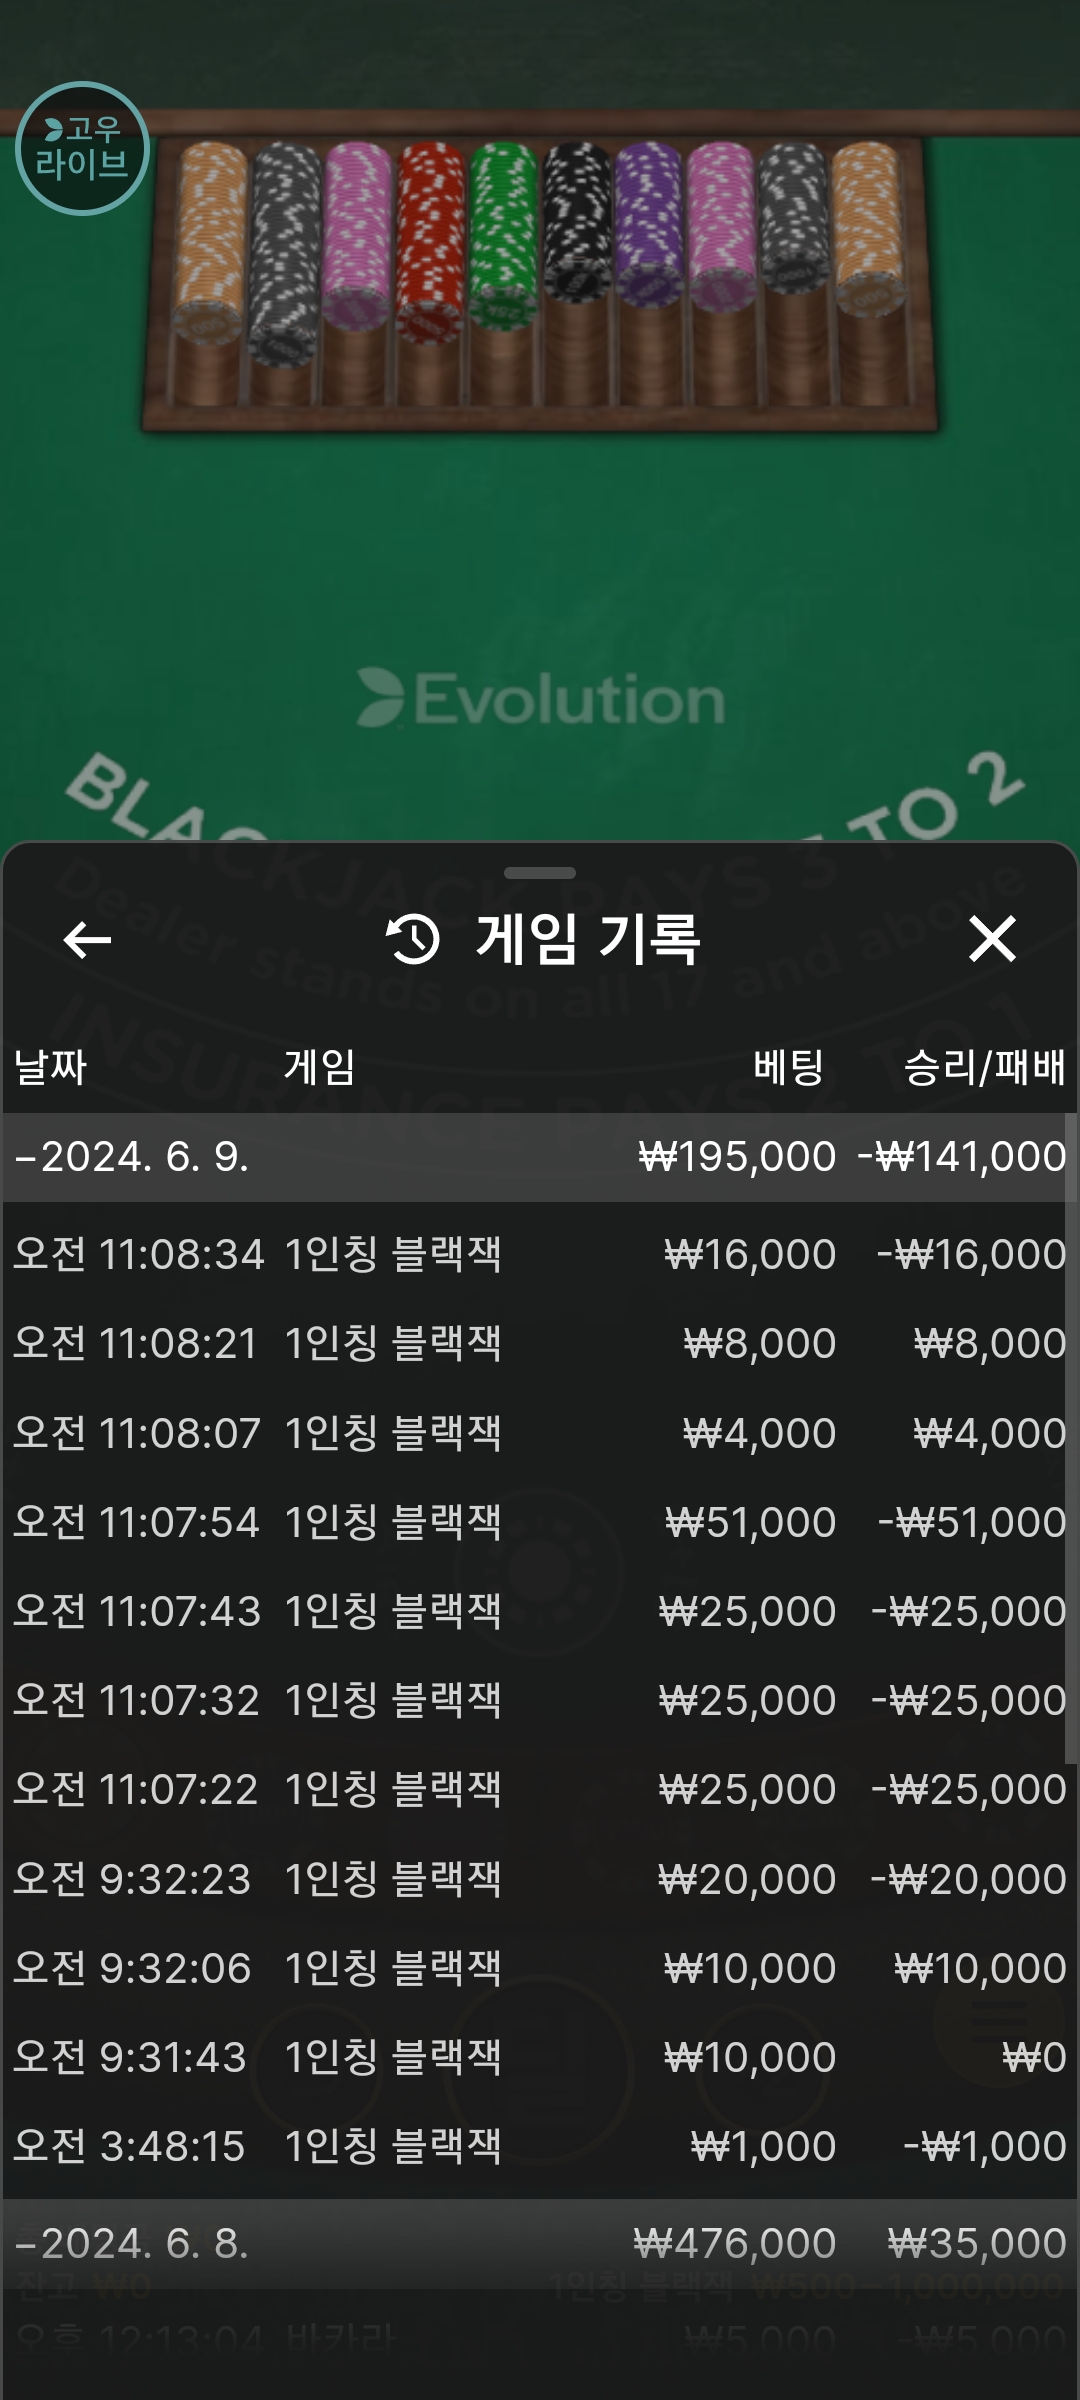Tap the back arrow in game history
1080x2400 pixels.
[87, 939]
